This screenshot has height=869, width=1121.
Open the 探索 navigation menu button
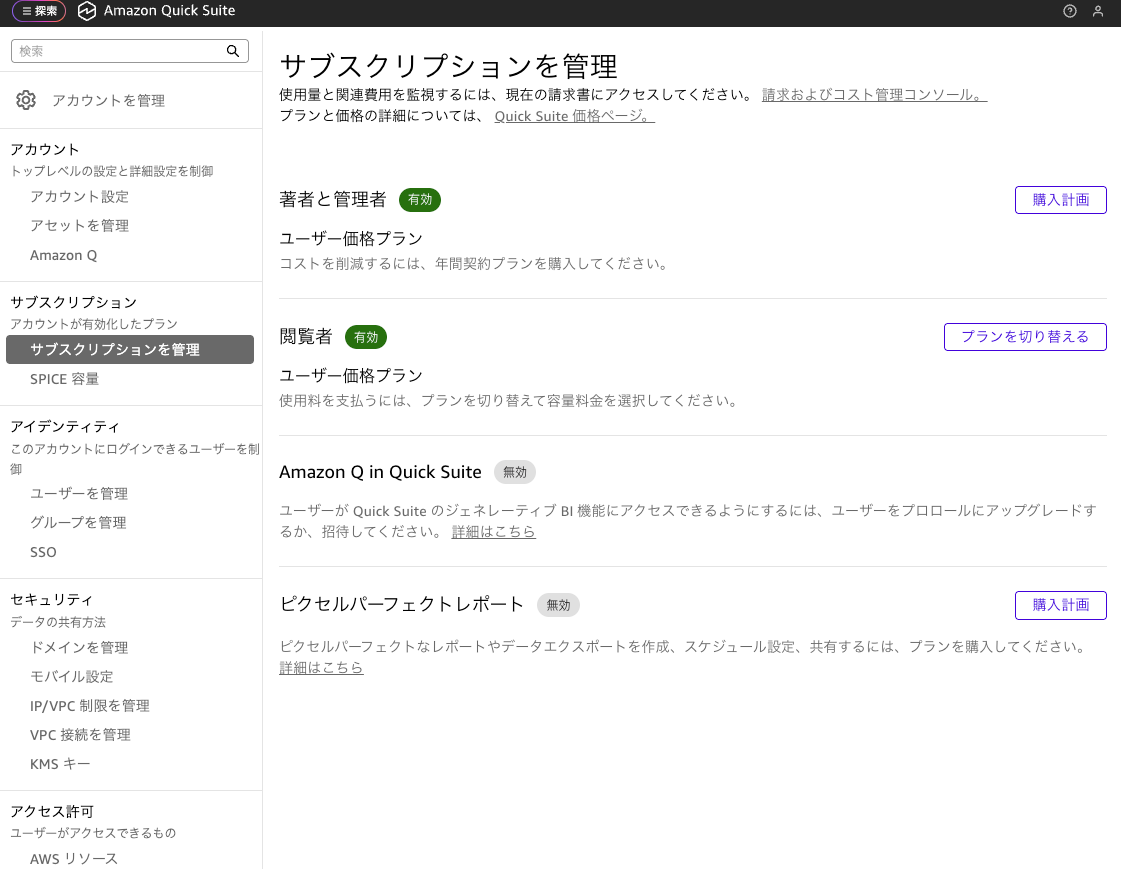coord(39,11)
